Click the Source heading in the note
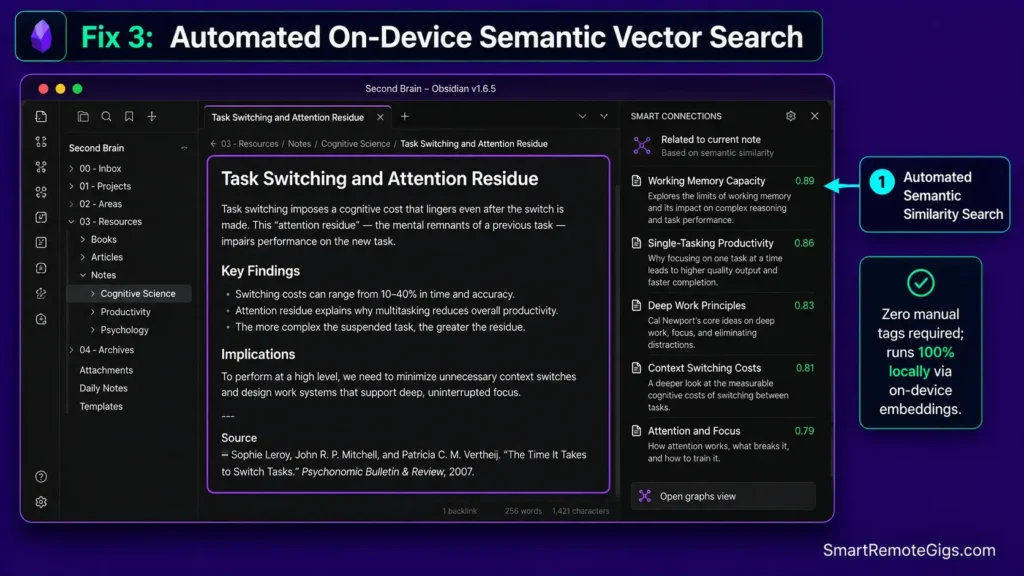Viewport: 1024px width, 576px height. [239, 438]
